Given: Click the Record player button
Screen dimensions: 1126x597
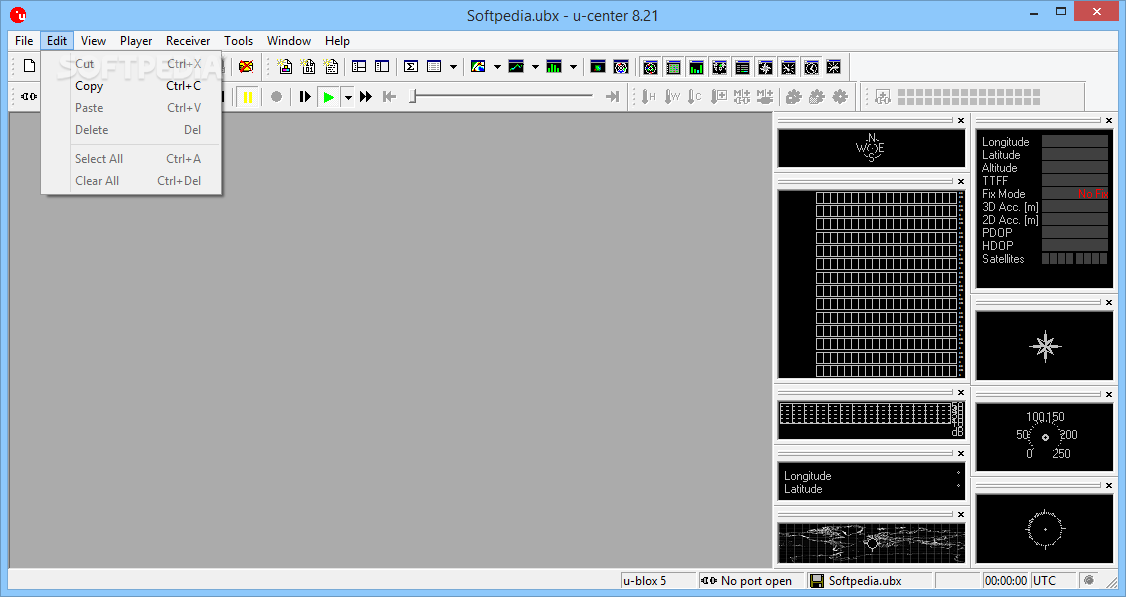Looking at the screenshot, I should [x=276, y=96].
